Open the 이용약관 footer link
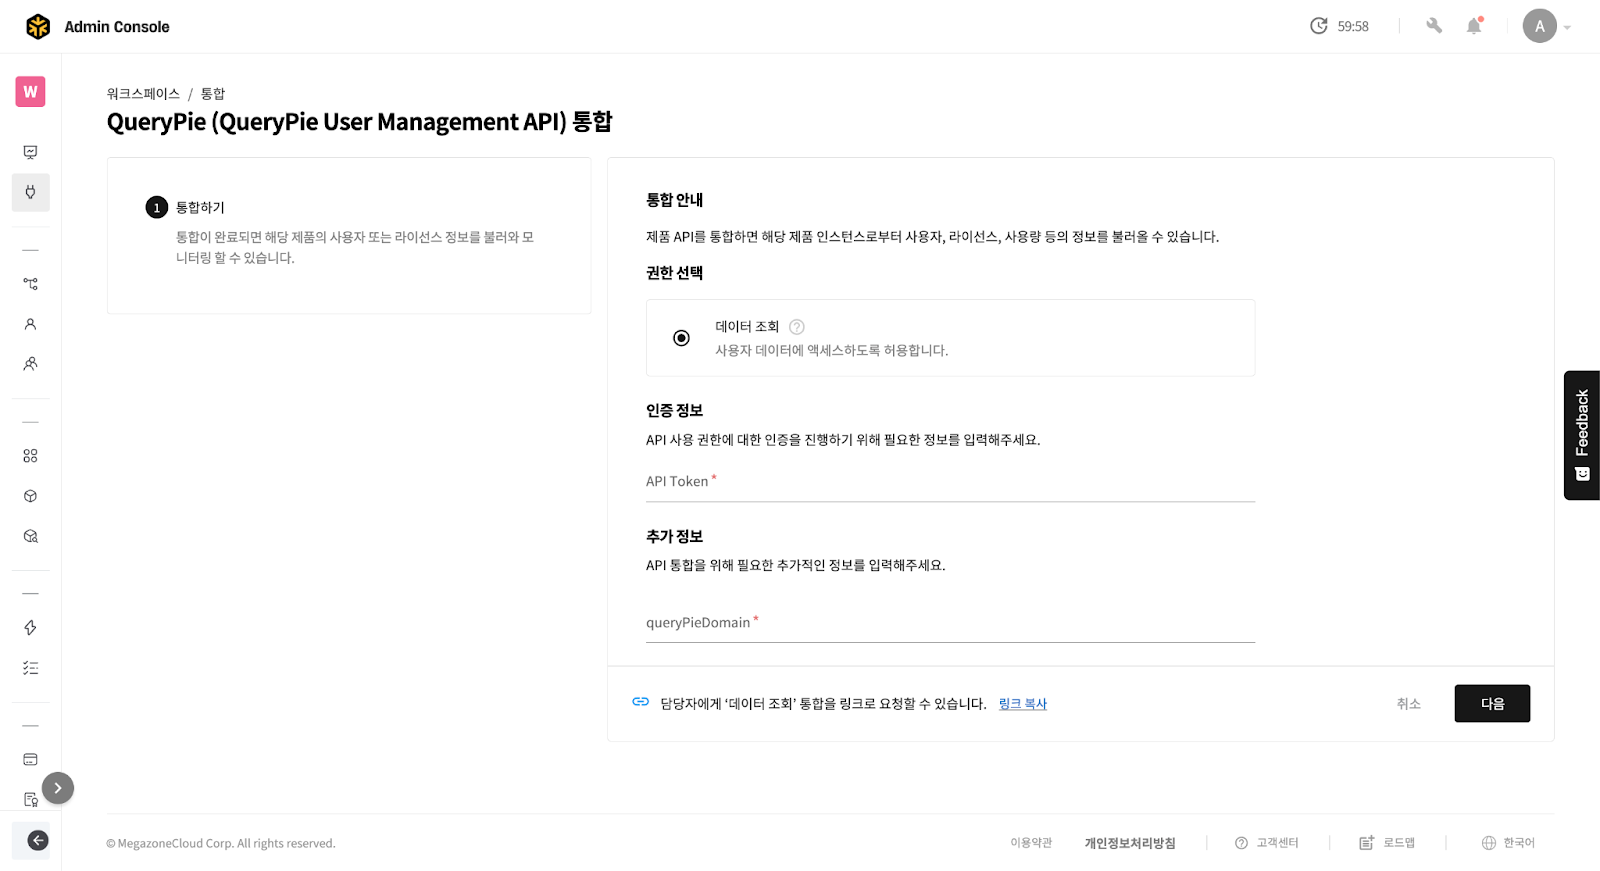This screenshot has width=1600, height=871. coord(1031,843)
